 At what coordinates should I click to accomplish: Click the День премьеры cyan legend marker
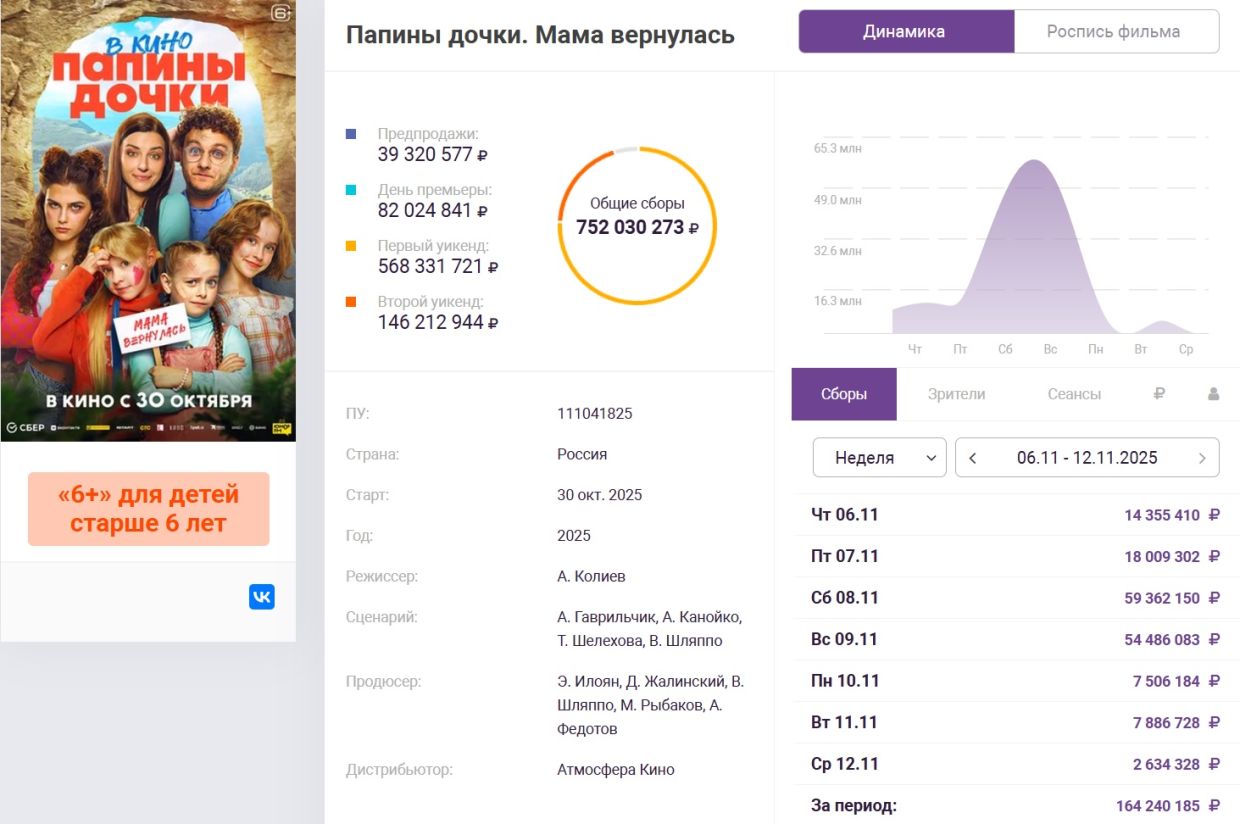(350, 190)
